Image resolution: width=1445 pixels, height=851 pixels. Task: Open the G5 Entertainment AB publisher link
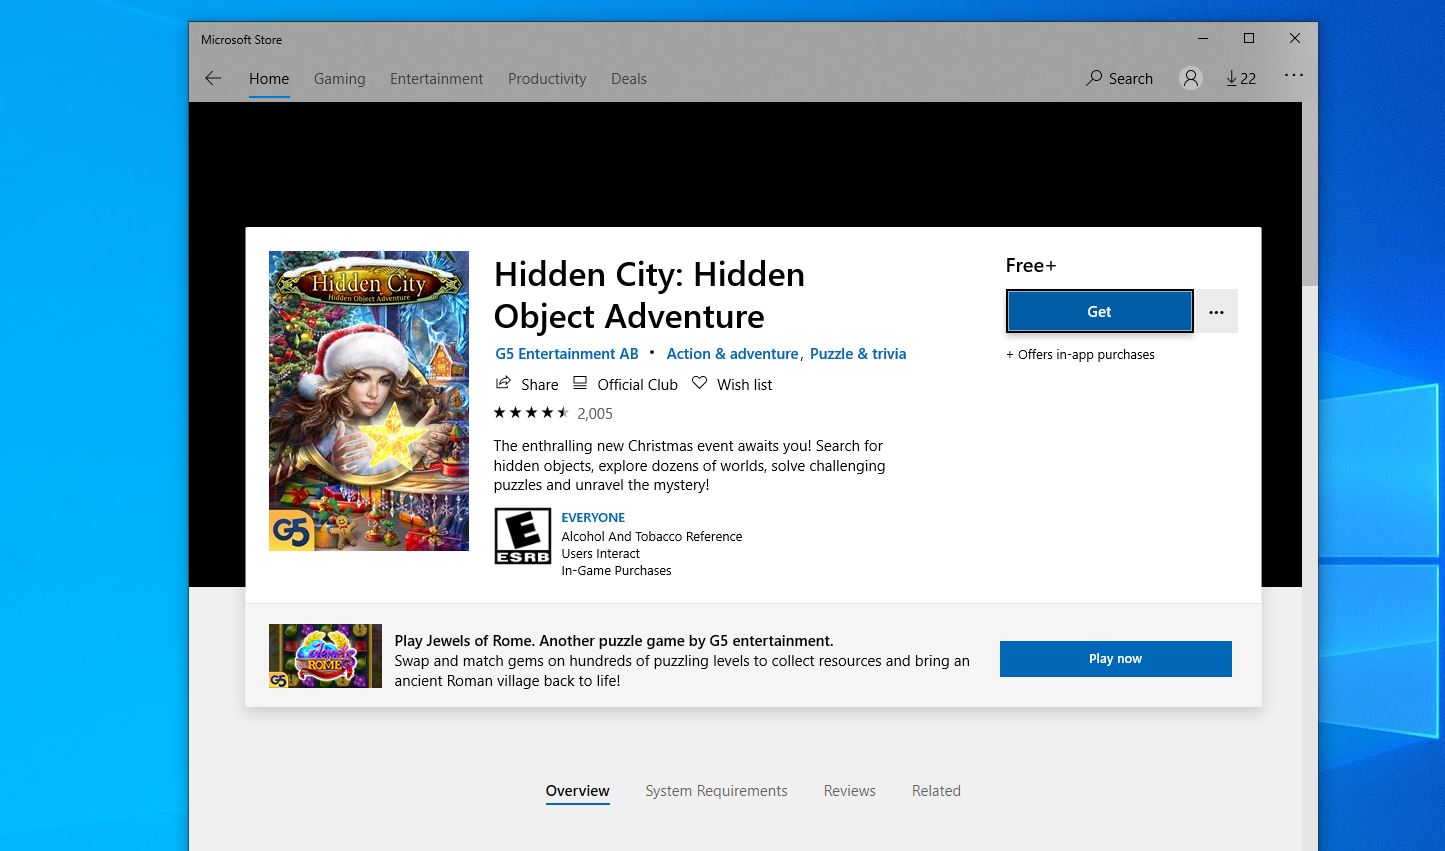click(x=566, y=353)
